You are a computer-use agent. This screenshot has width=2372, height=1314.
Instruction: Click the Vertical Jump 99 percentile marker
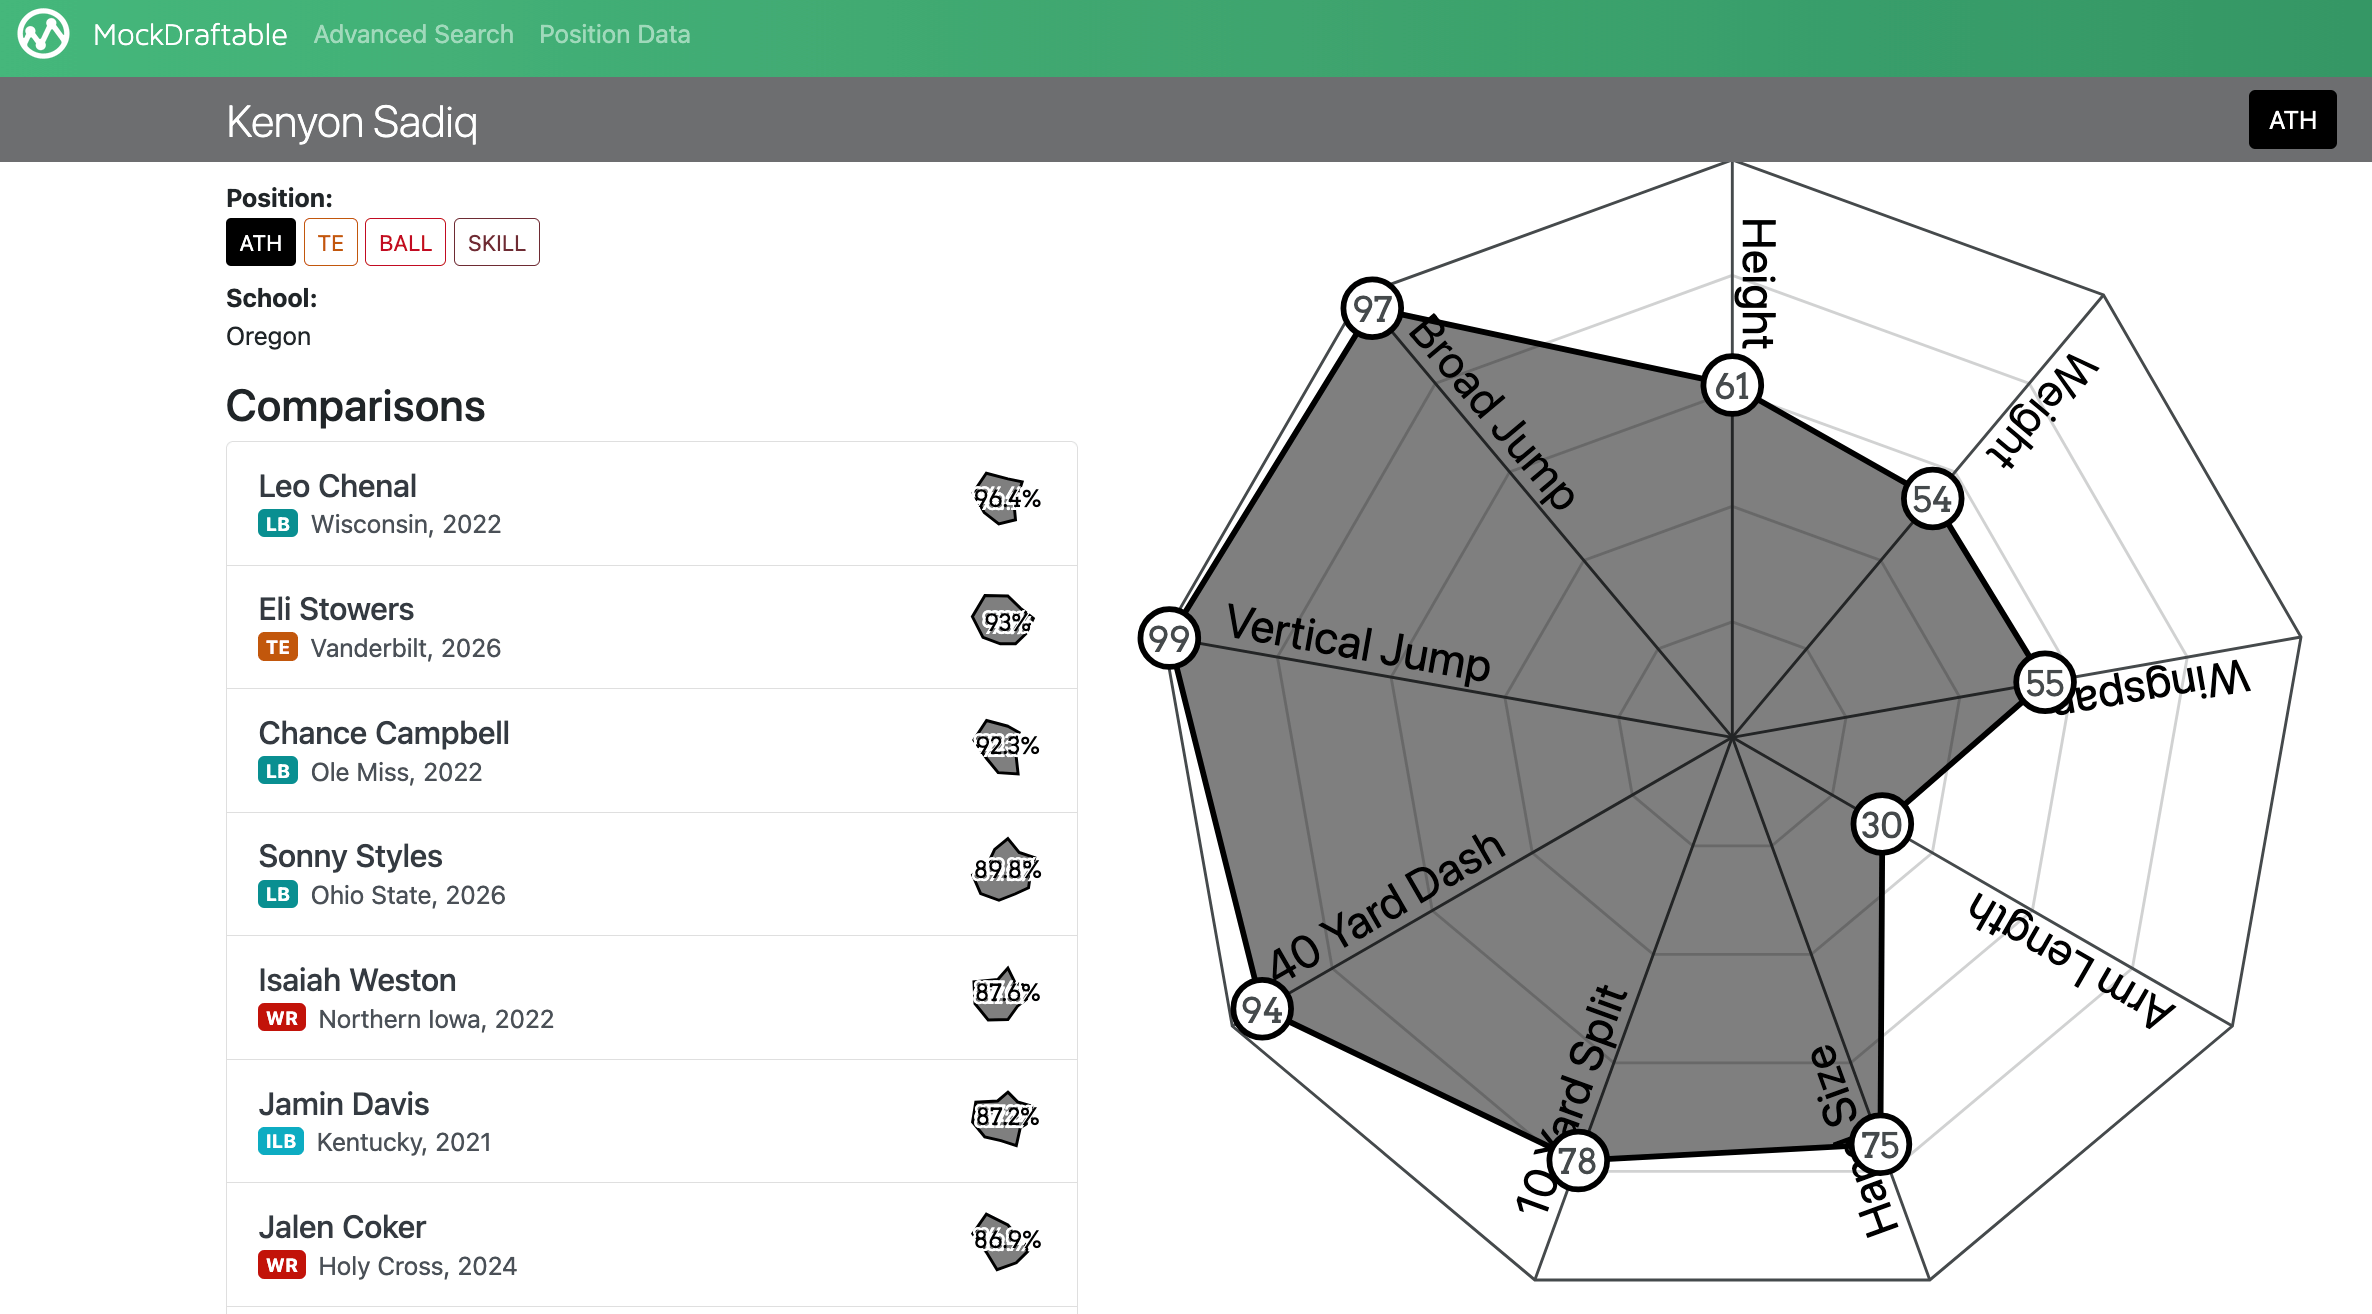tap(1168, 638)
